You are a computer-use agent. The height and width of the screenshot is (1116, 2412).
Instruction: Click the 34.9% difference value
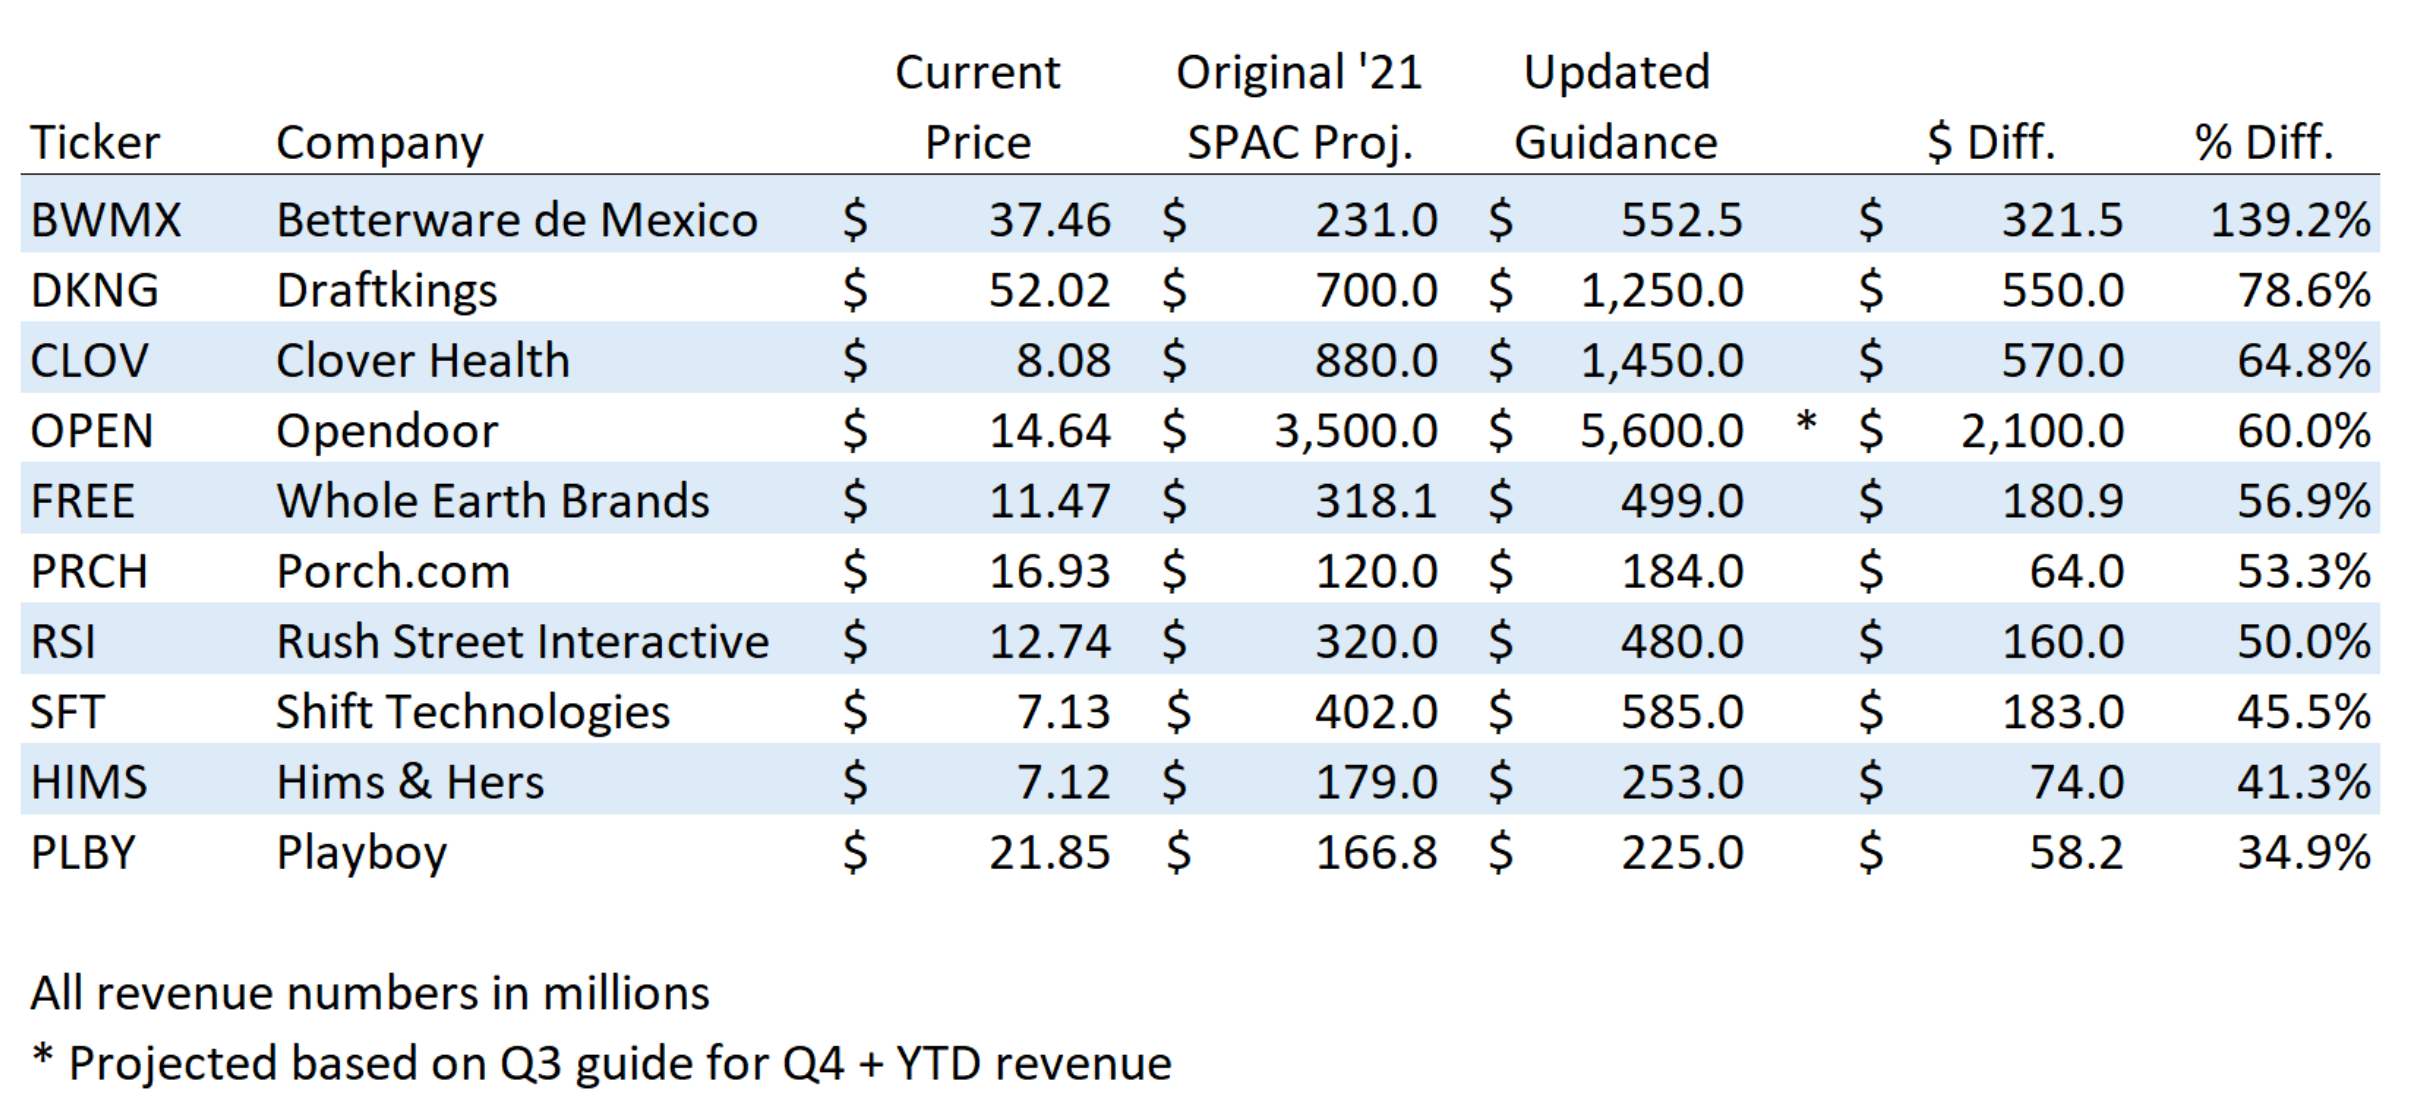pyautogui.click(x=2304, y=853)
